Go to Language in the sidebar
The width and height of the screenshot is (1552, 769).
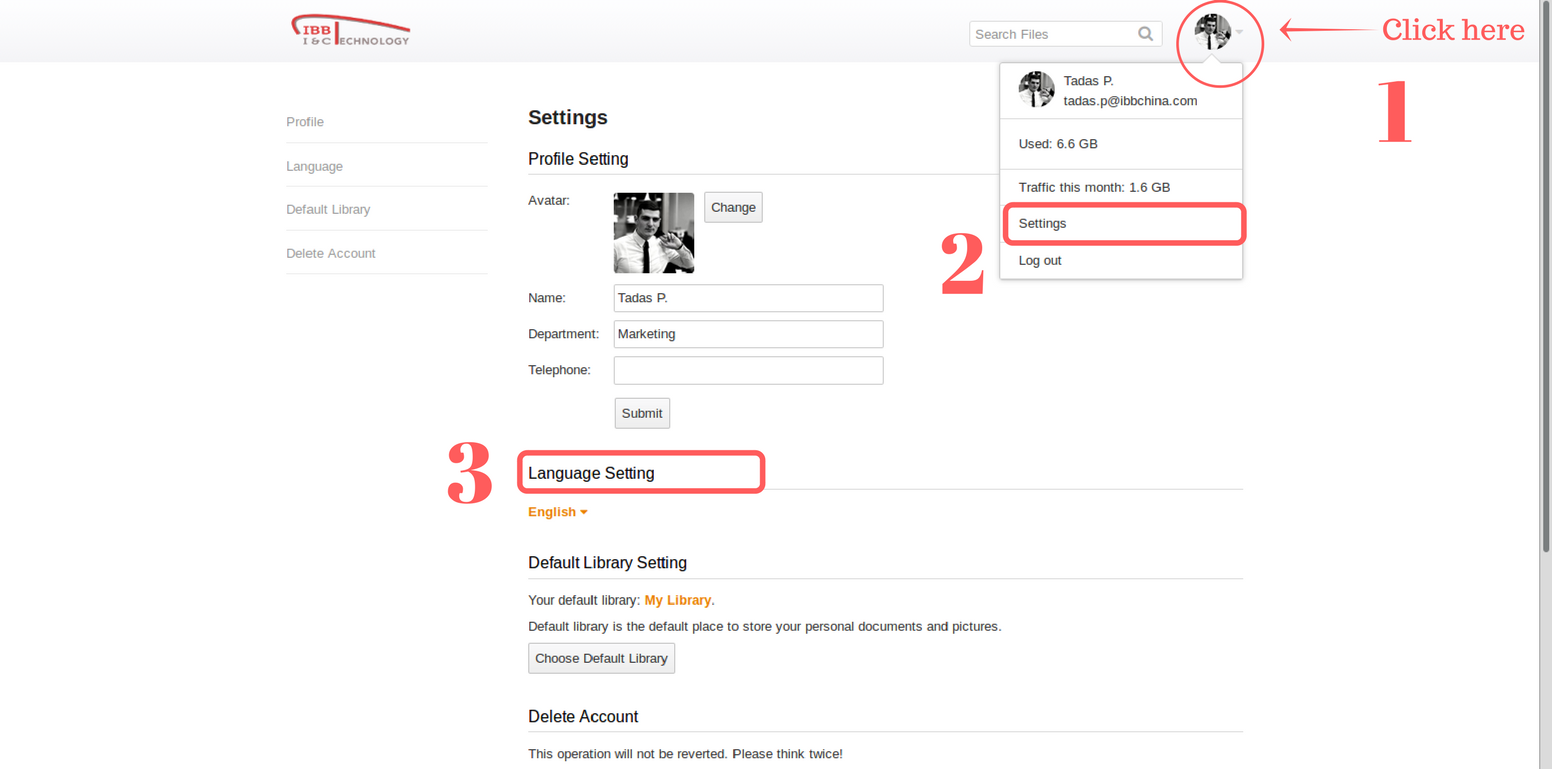[314, 166]
